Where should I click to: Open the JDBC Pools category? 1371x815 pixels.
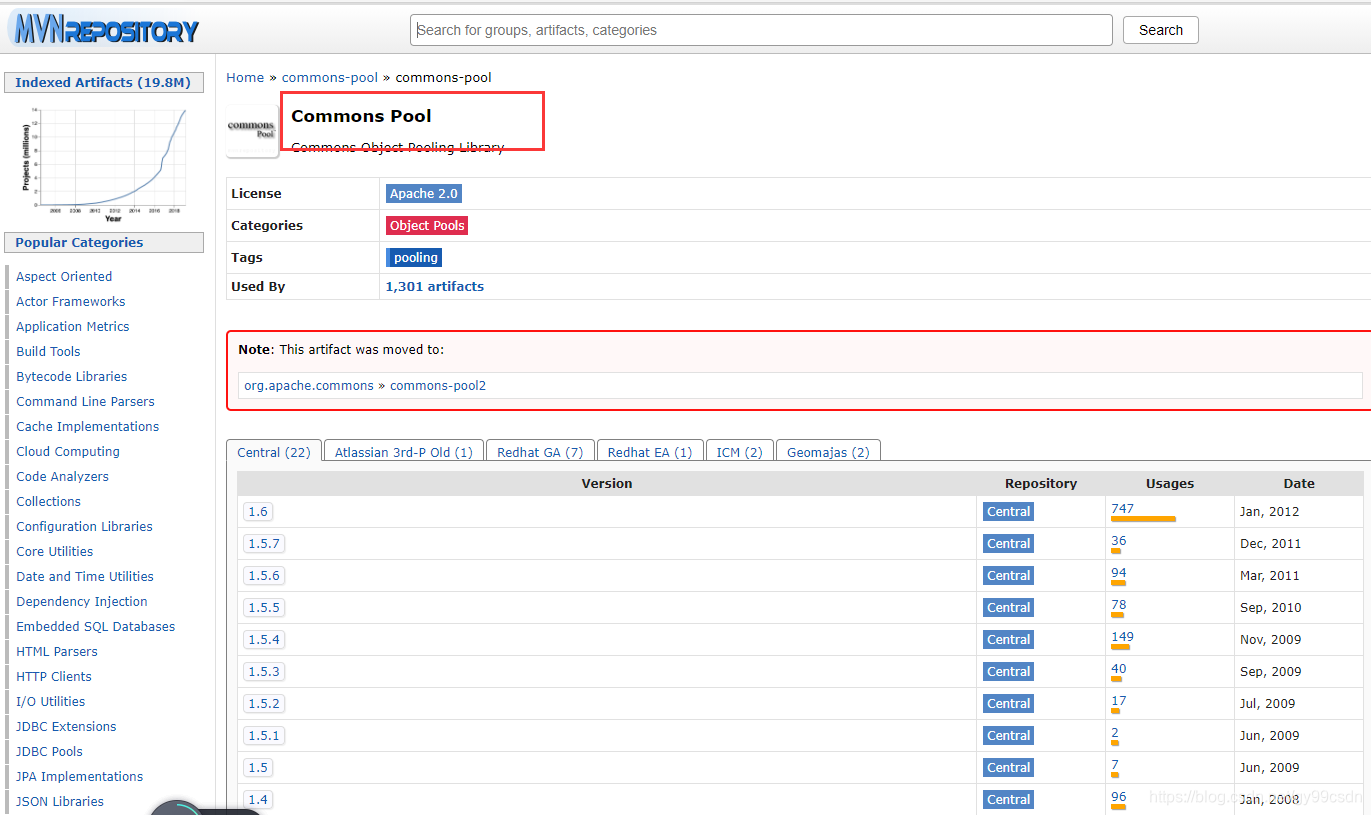point(49,751)
